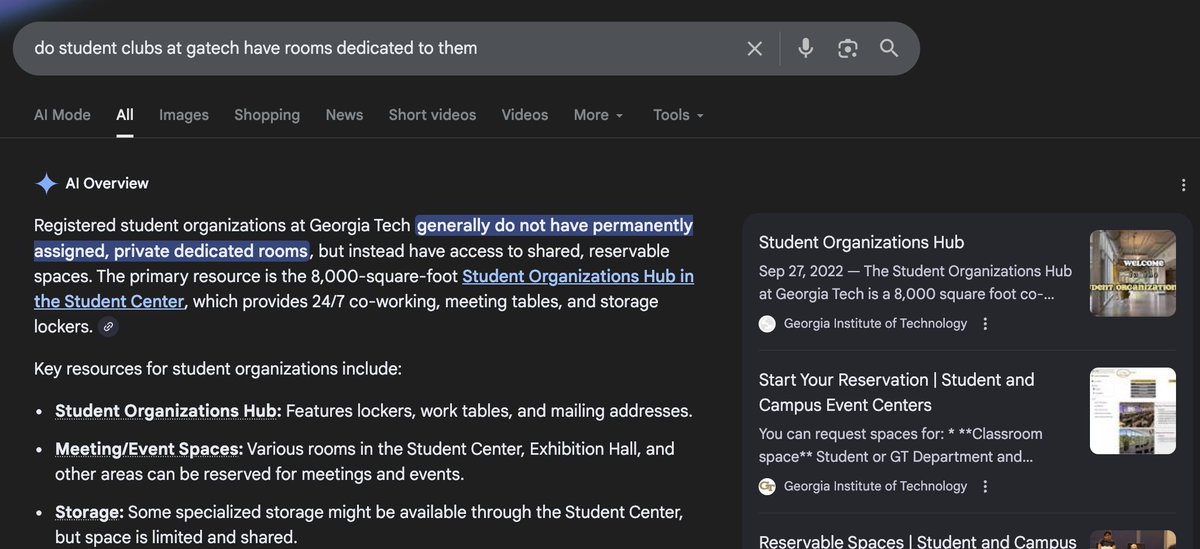Open Google Lens image search icon
Image resolution: width=1200 pixels, height=549 pixels.
(848, 48)
